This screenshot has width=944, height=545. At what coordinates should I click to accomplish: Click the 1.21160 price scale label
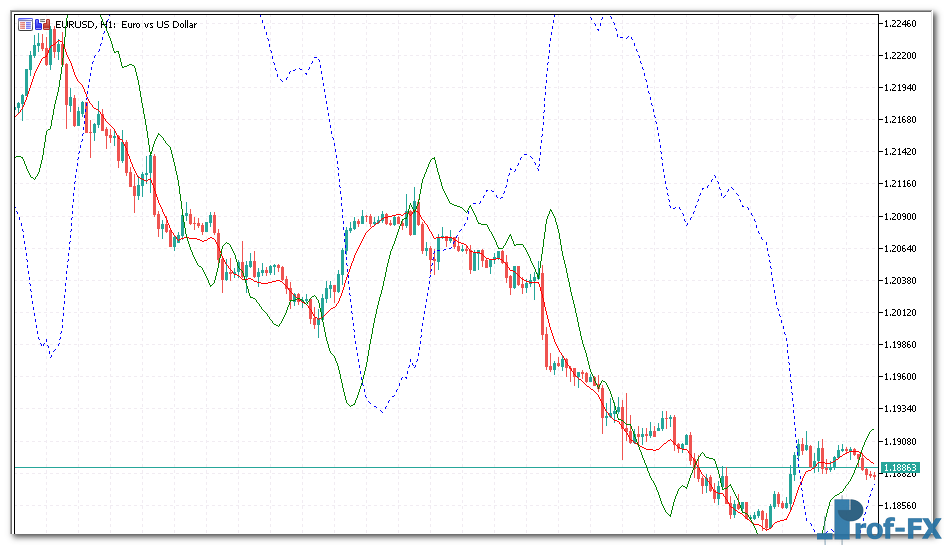902,184
